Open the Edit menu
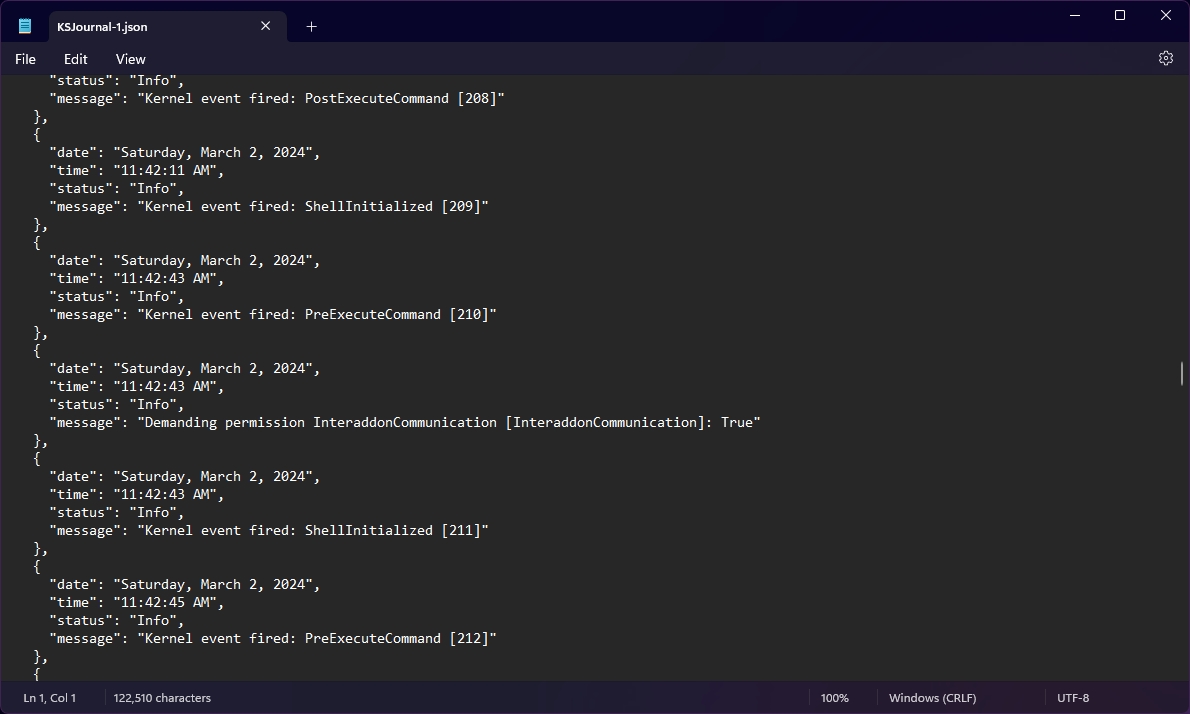Screen dimensions: 1190x714 (x=76, y=59)
